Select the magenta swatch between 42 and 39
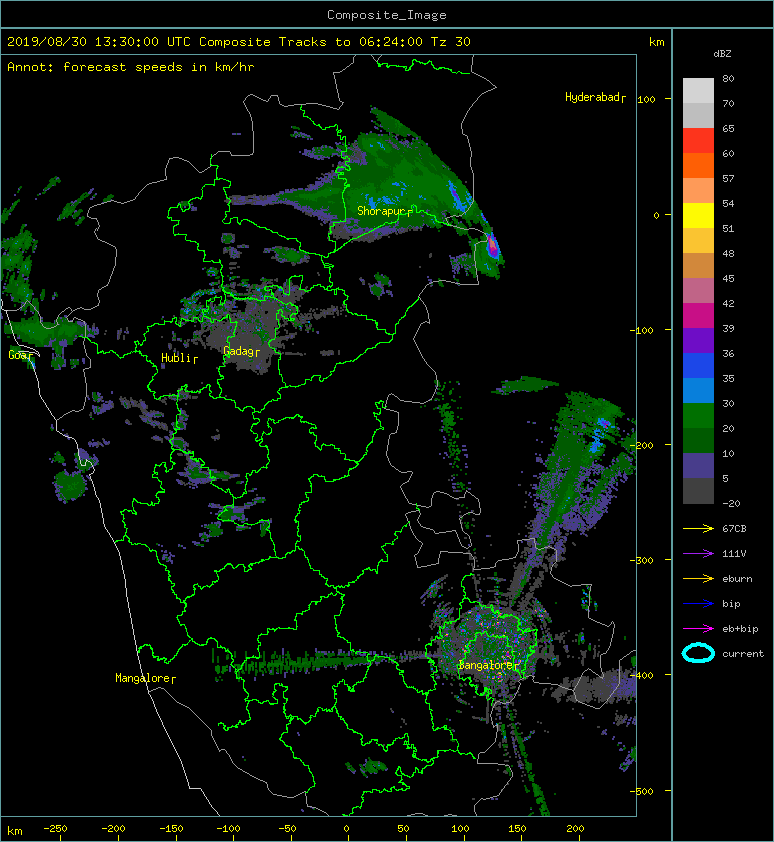Screen dimensions: 774x842 (x=698, y=315)
